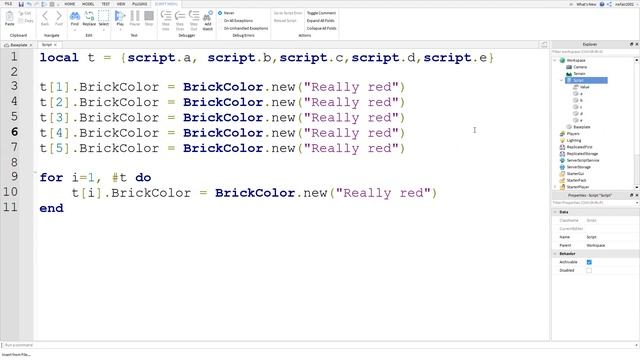This screenshot has width=640, height=360.
Task: Click the share icon in top bar
Action: (609, 4)
